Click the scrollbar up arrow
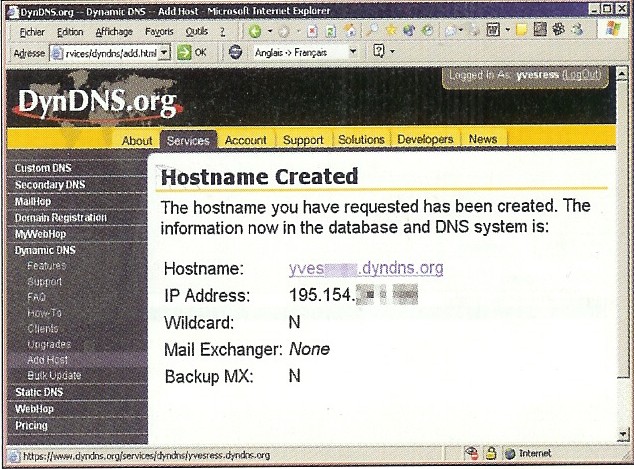Viewport: 634px width, 469px height. [x=623, y=73]
